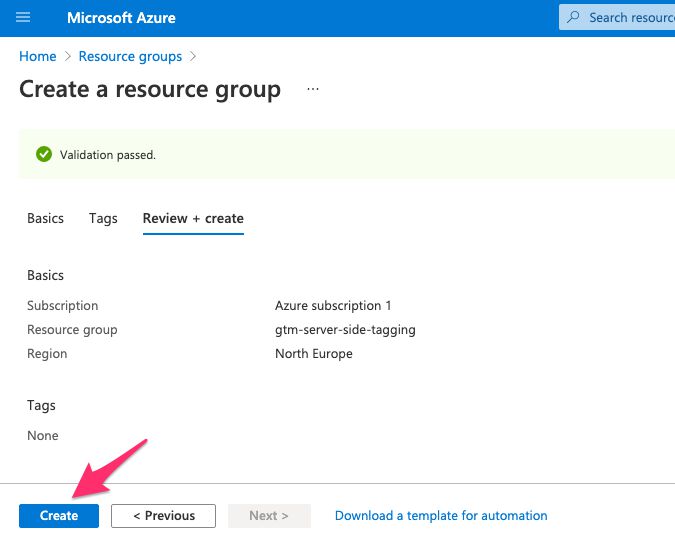Select the 'Azure subscription 1' value text
The height and width of the screenshot is (533, 675).
(333, 306)
